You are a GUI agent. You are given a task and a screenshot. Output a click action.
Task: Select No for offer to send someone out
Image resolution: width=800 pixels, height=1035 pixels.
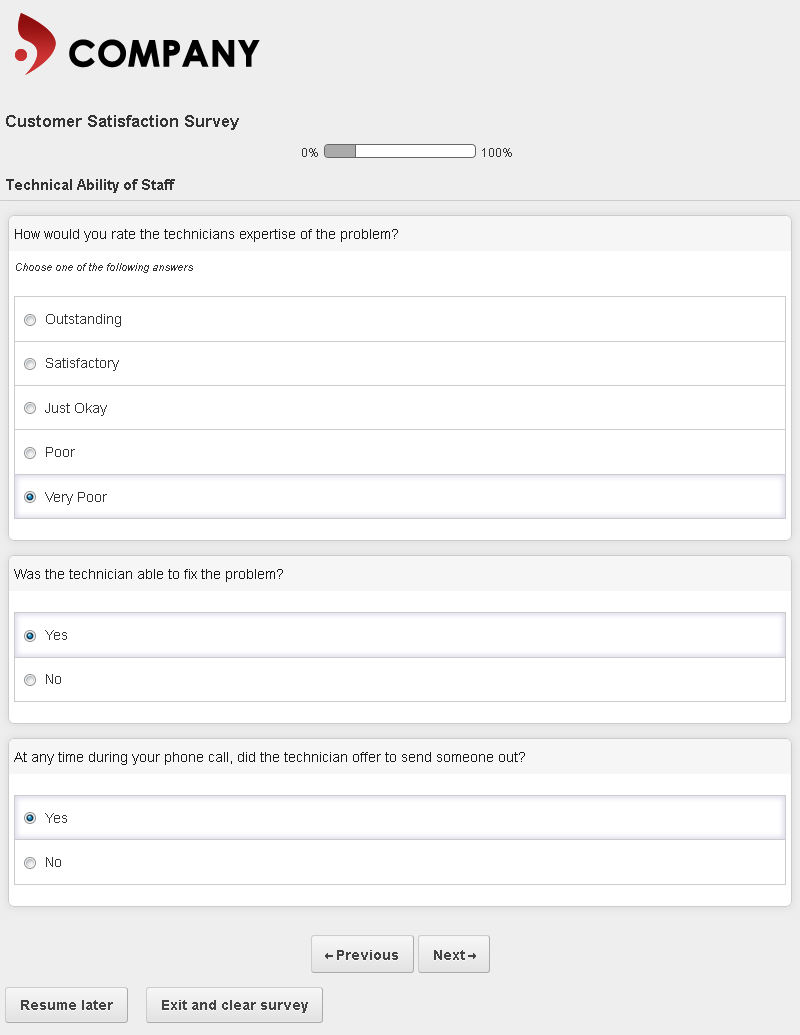pos(30,863)
